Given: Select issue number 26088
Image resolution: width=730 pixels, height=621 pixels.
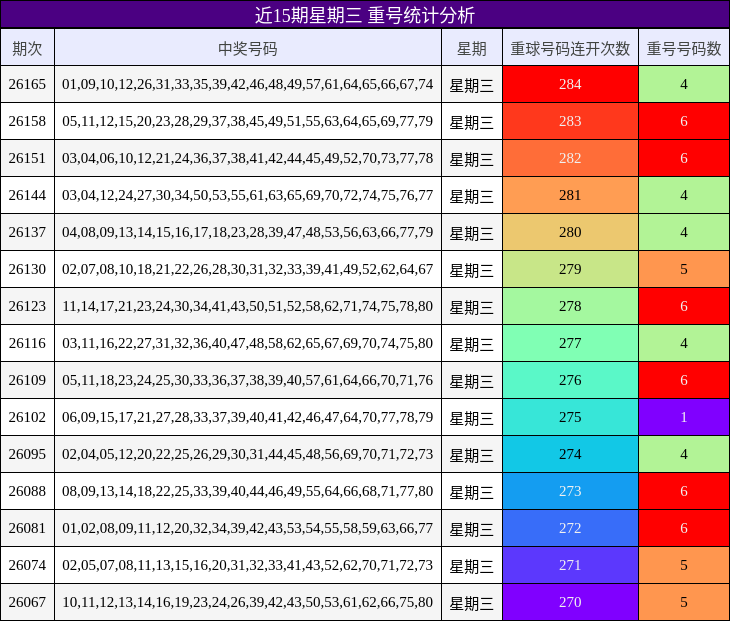Looking at the screenshot, I should click(x=27, y=491).
